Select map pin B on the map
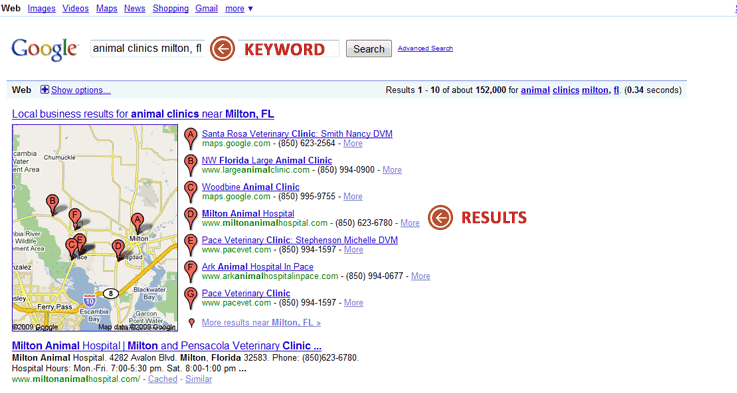The image size is (737, 393). [53, 204]
